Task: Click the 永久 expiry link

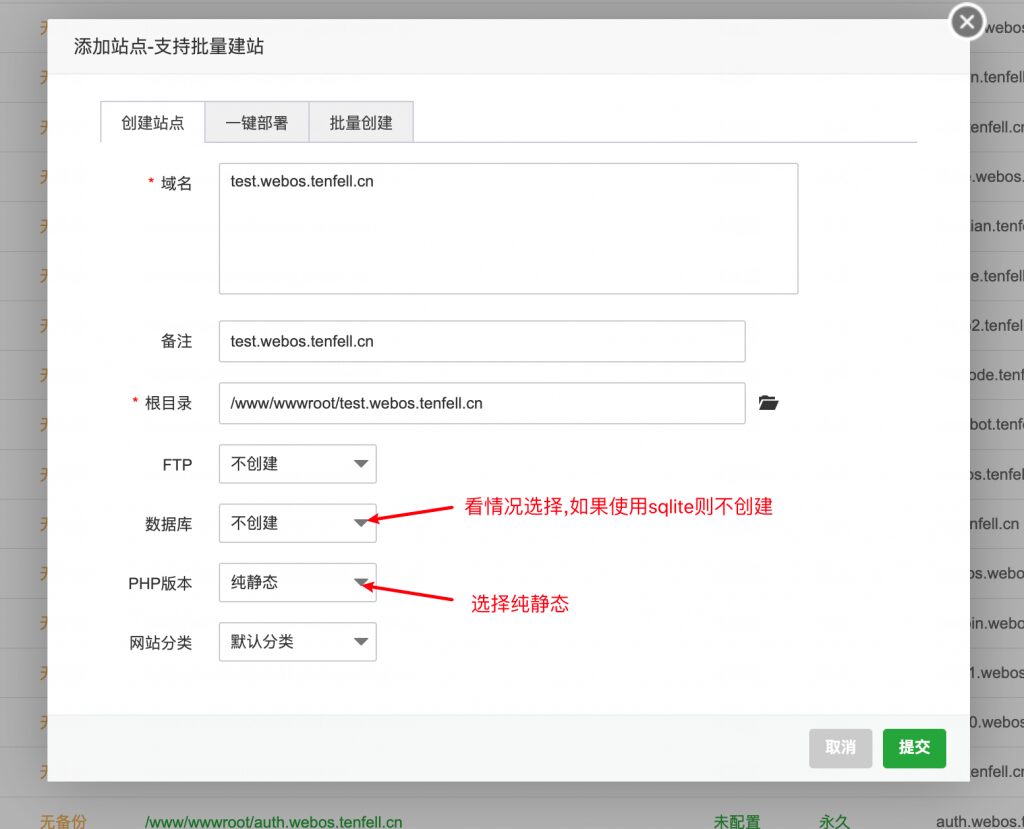Action: [x=835, y=820]
